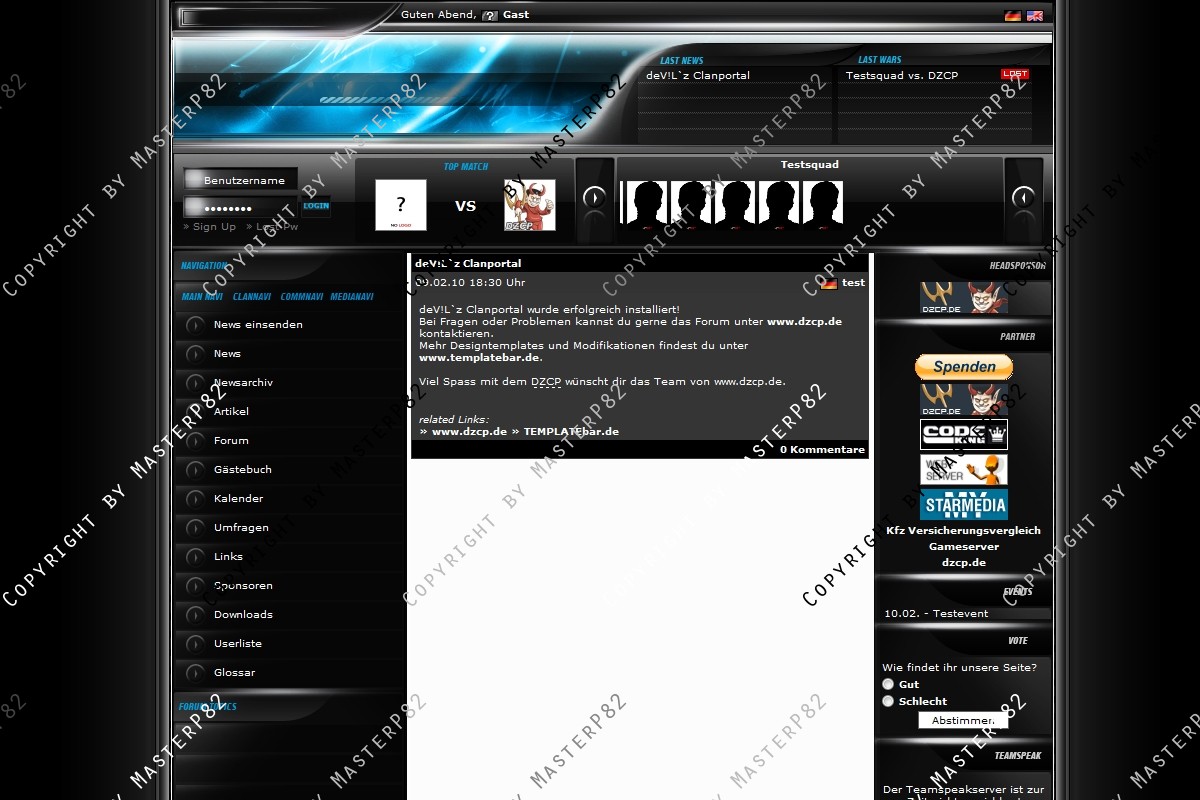Submit the poll with Abstimmen button
The width and height of the screenshot is (1200, 800).
coord(963,720)
